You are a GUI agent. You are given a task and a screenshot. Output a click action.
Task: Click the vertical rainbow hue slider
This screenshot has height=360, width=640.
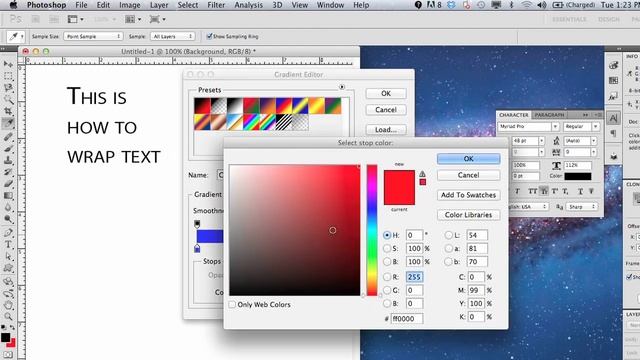click(x=371, y=230)
